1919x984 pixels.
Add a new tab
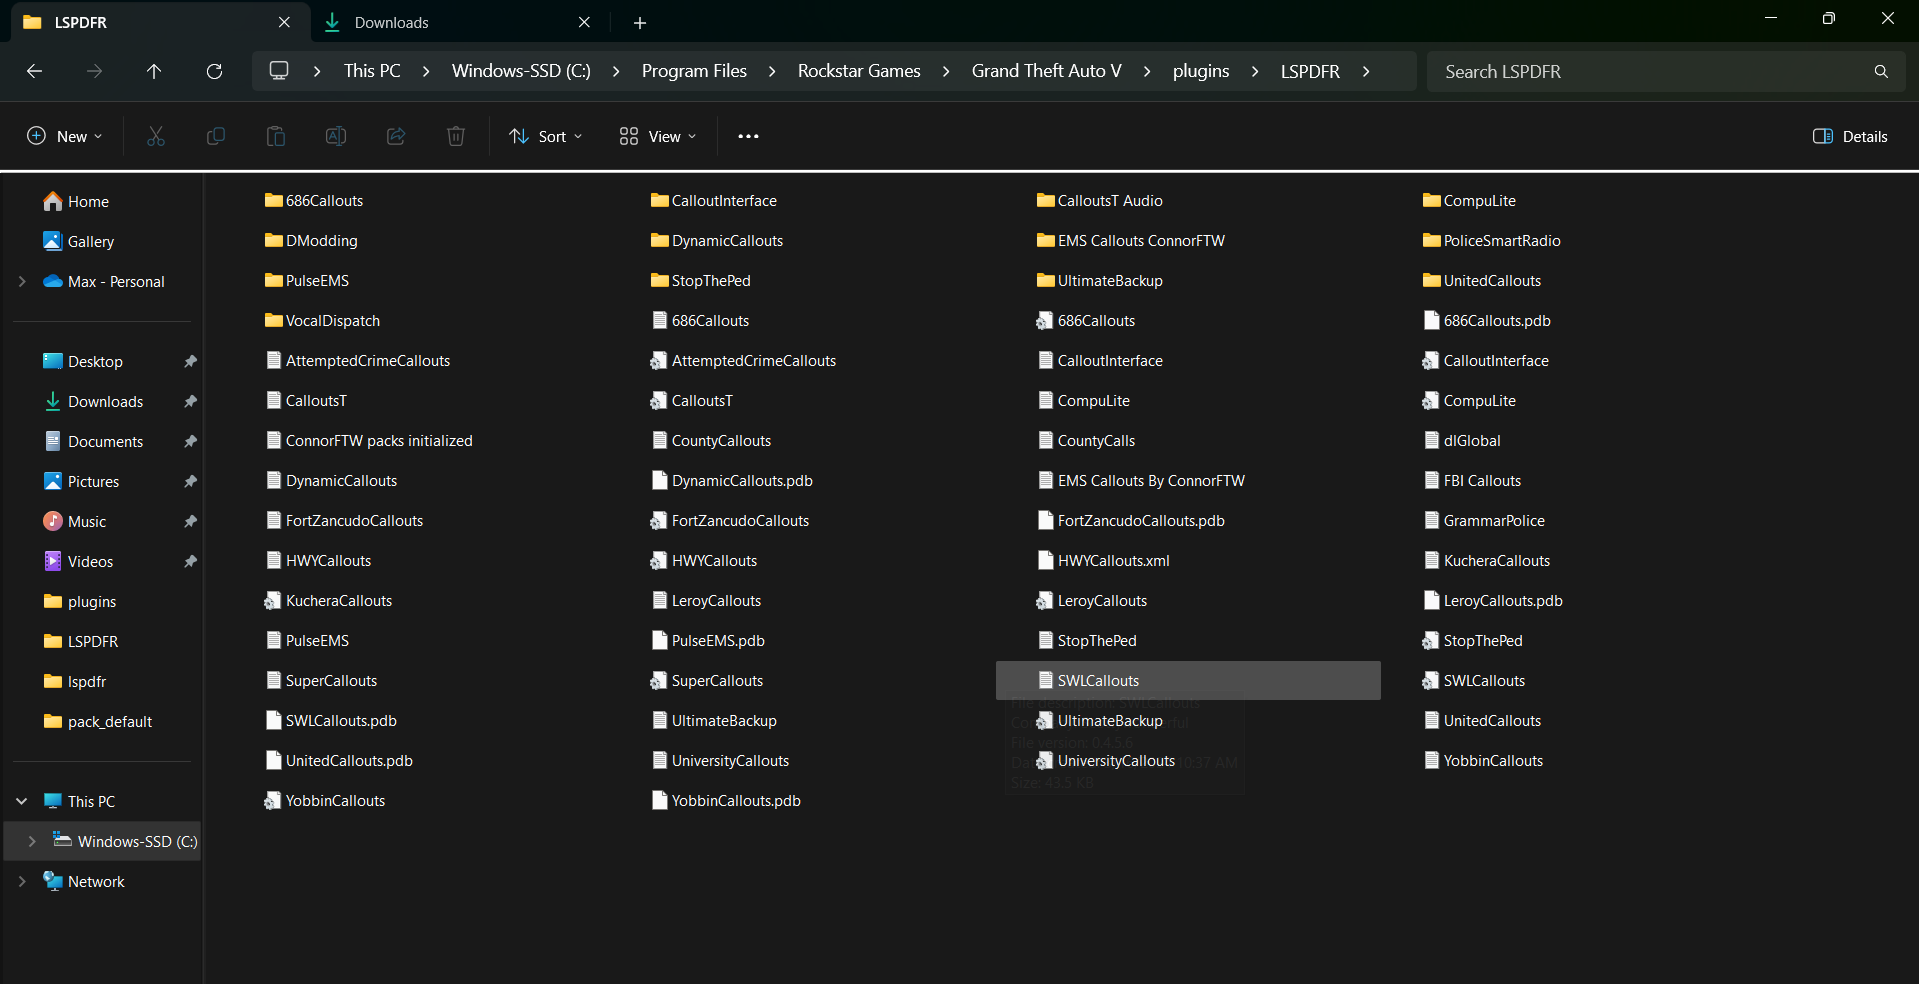pos(640,22)
